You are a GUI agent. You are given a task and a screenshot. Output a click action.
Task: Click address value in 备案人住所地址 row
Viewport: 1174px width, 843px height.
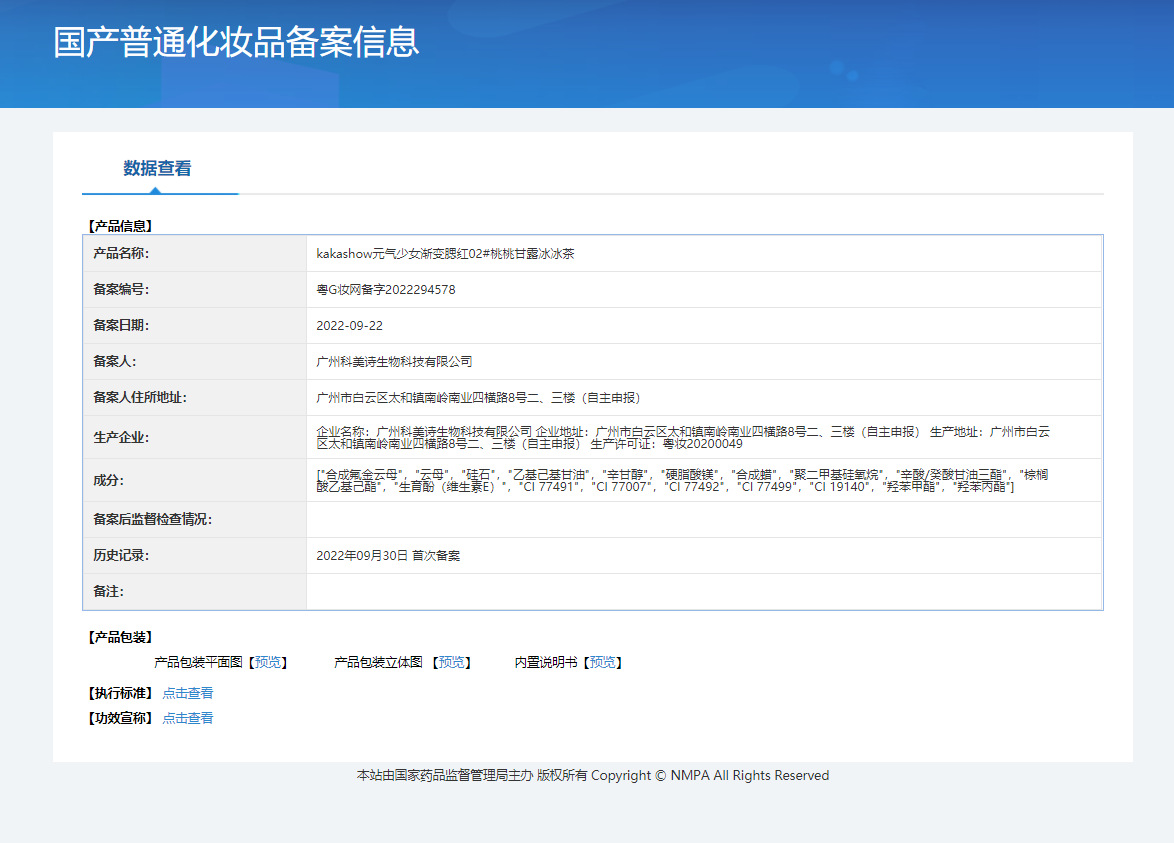pyautogui.click(x=478, y=398)
